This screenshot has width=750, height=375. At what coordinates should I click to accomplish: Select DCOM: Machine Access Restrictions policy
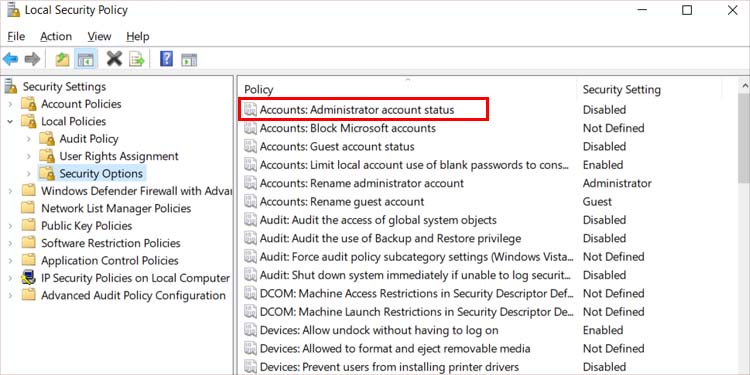[416, 293]
